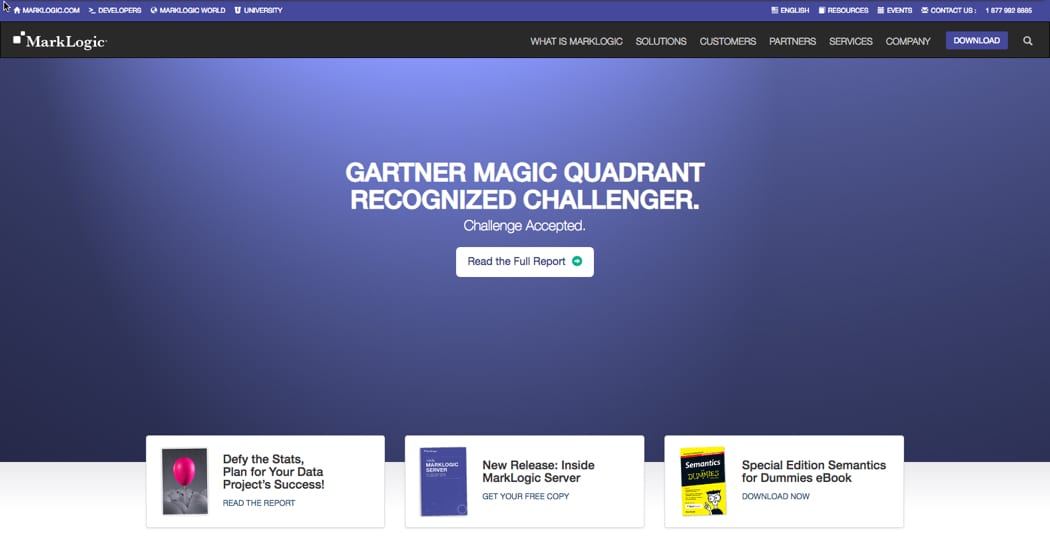Open the MARKLOGIC.COM top link
Viewport: 1050px width, 552px height.
click(x=51, y=10)
